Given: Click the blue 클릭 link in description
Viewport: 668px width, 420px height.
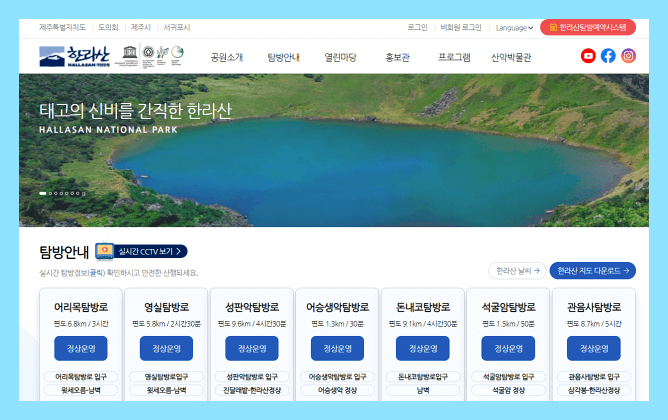Looking at the screenshot, I should coord(96,273).
